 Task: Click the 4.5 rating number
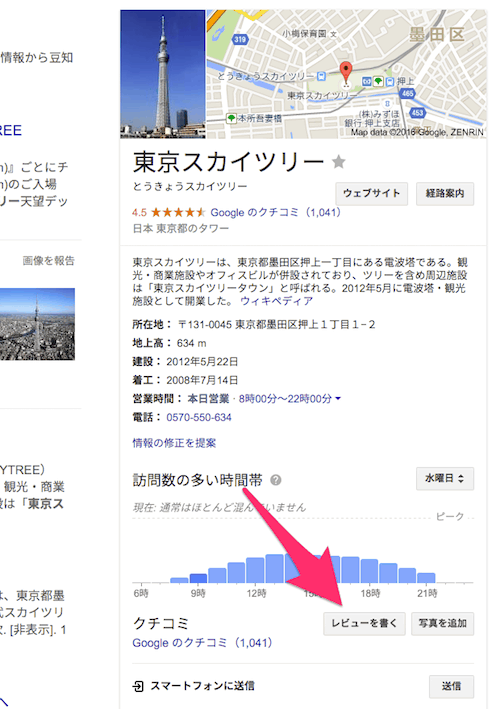(x=139, y=213)
